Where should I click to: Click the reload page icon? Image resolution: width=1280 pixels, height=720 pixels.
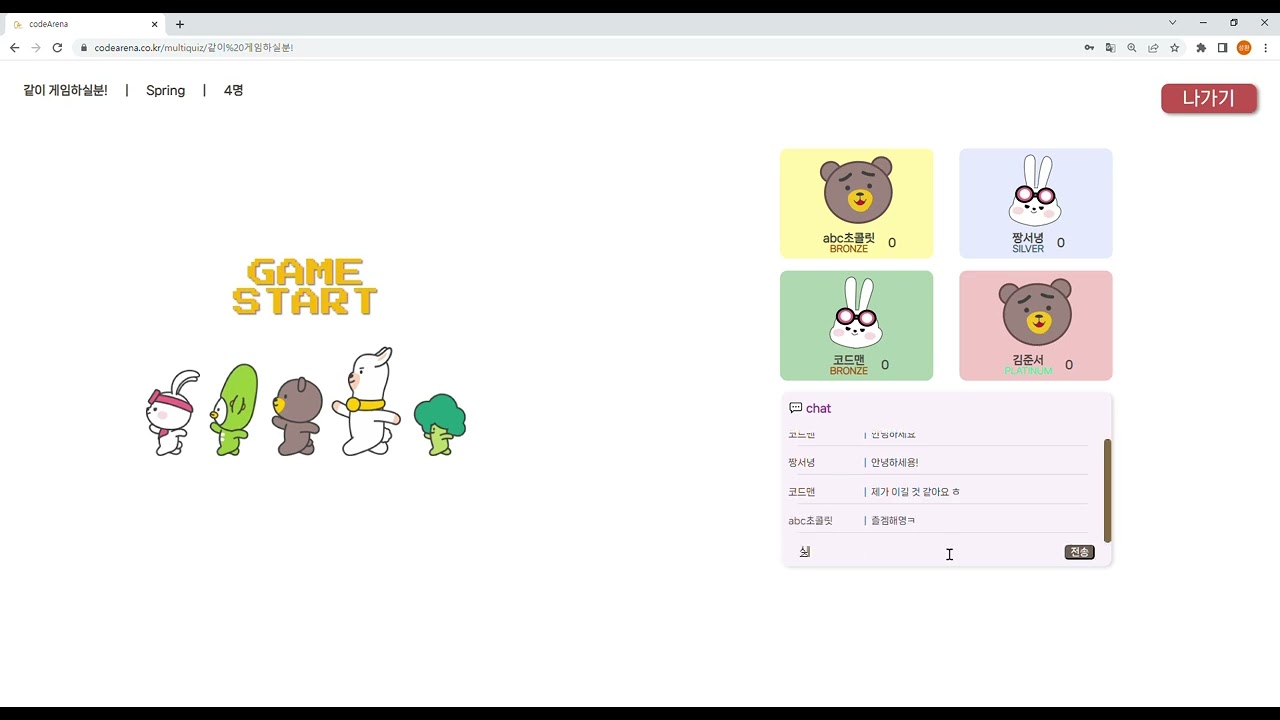pos(57,47)
